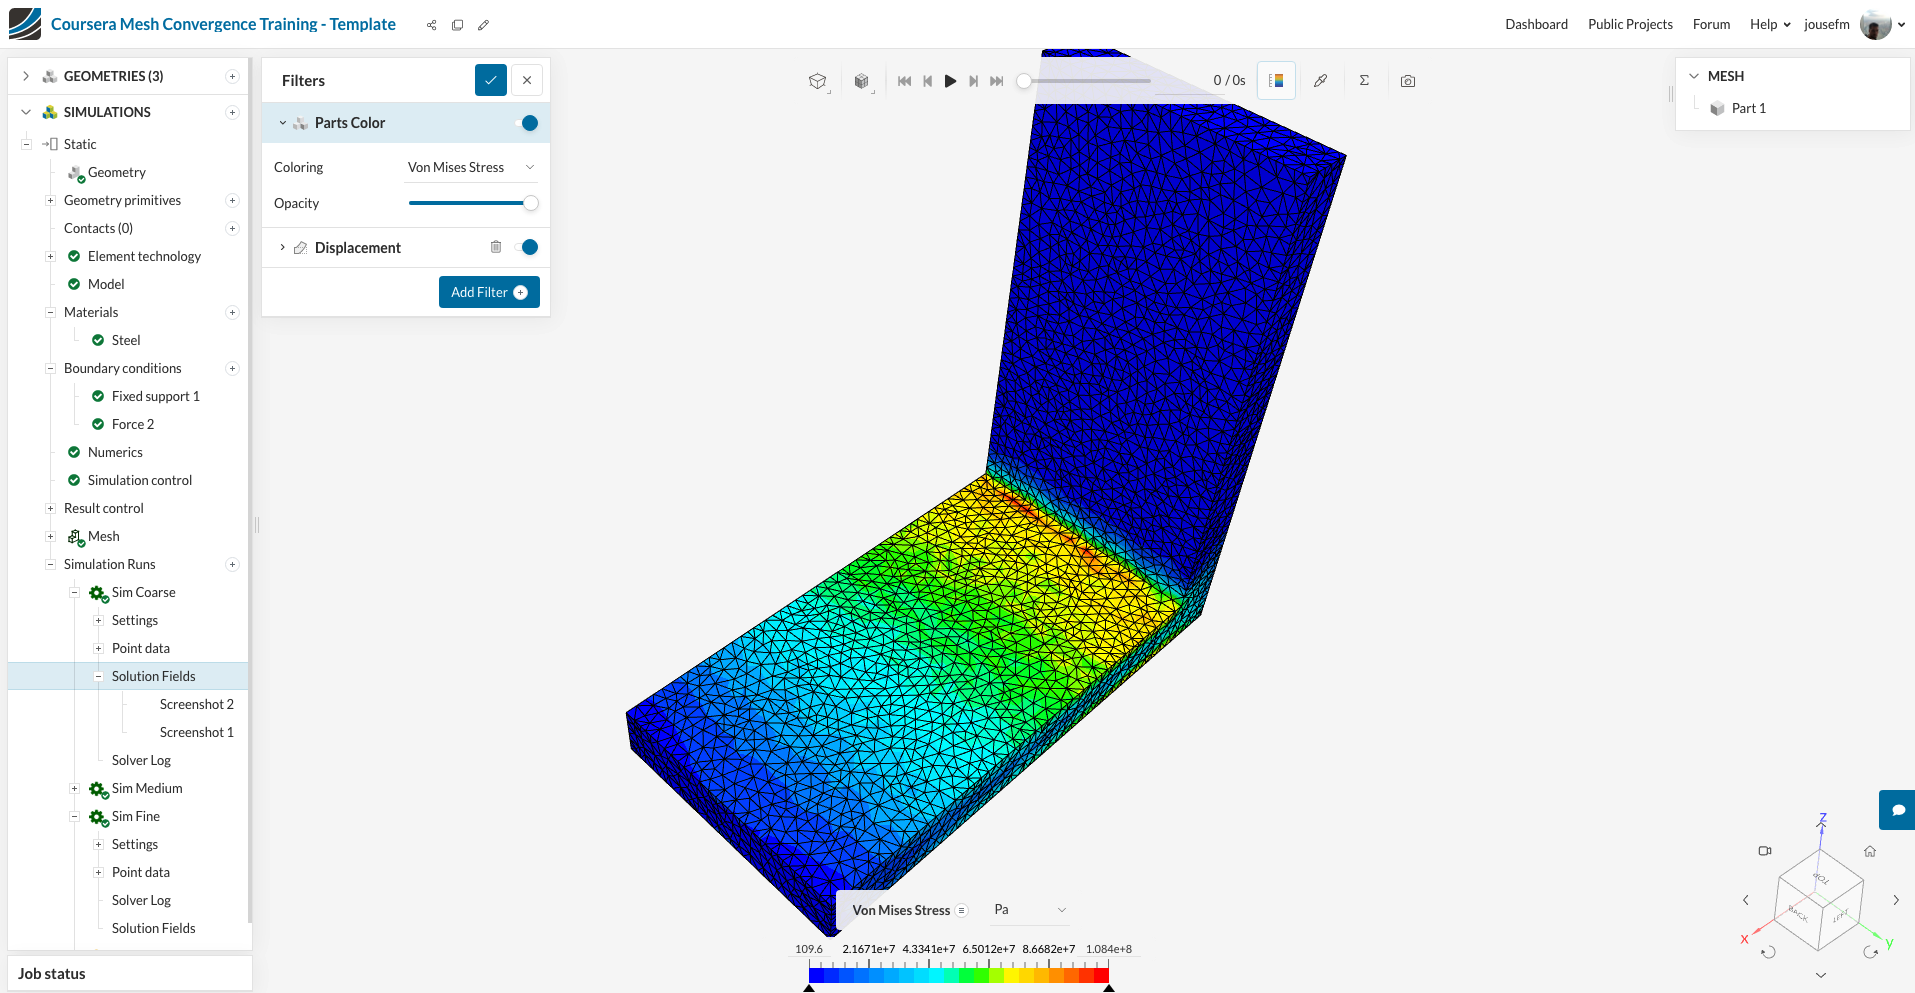
Task: Jump to the first frame
Action: click(904, 81)
